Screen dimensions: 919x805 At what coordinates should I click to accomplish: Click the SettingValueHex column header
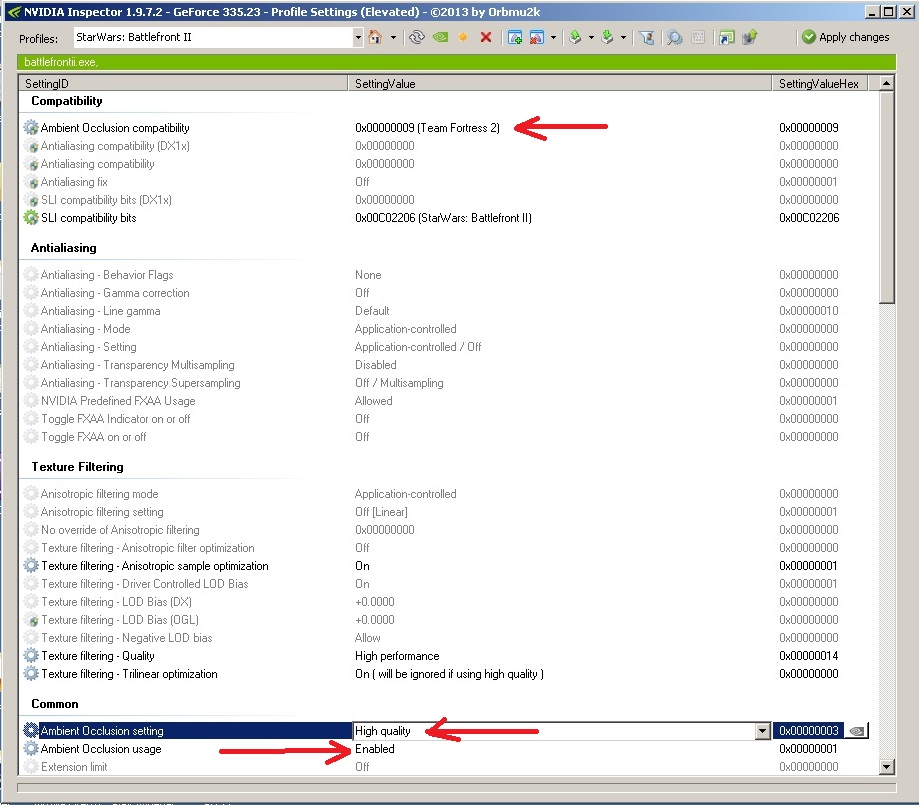[819, 84]
